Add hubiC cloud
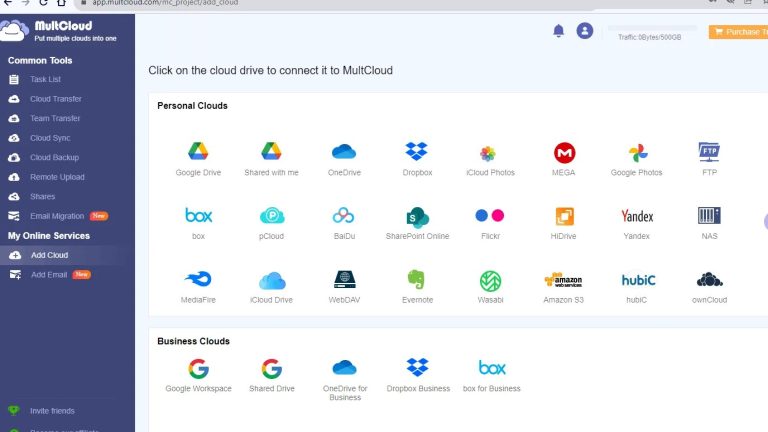Image resolution: width=768 pixels, height=432 pixels. point(638,287)
